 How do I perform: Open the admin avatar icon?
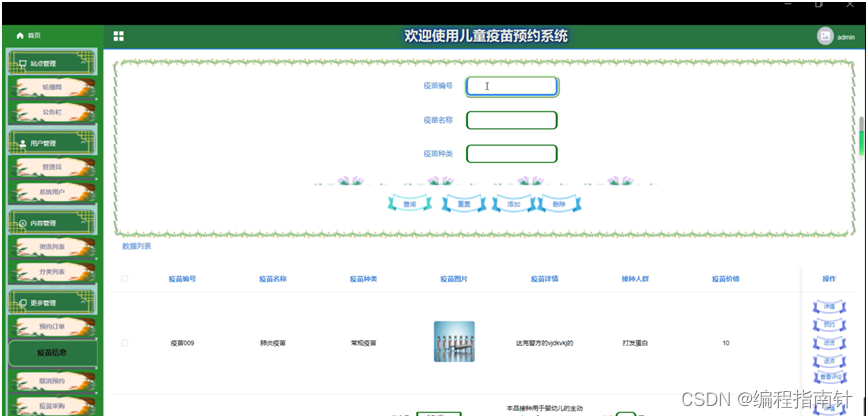click(x=825, y=36)
